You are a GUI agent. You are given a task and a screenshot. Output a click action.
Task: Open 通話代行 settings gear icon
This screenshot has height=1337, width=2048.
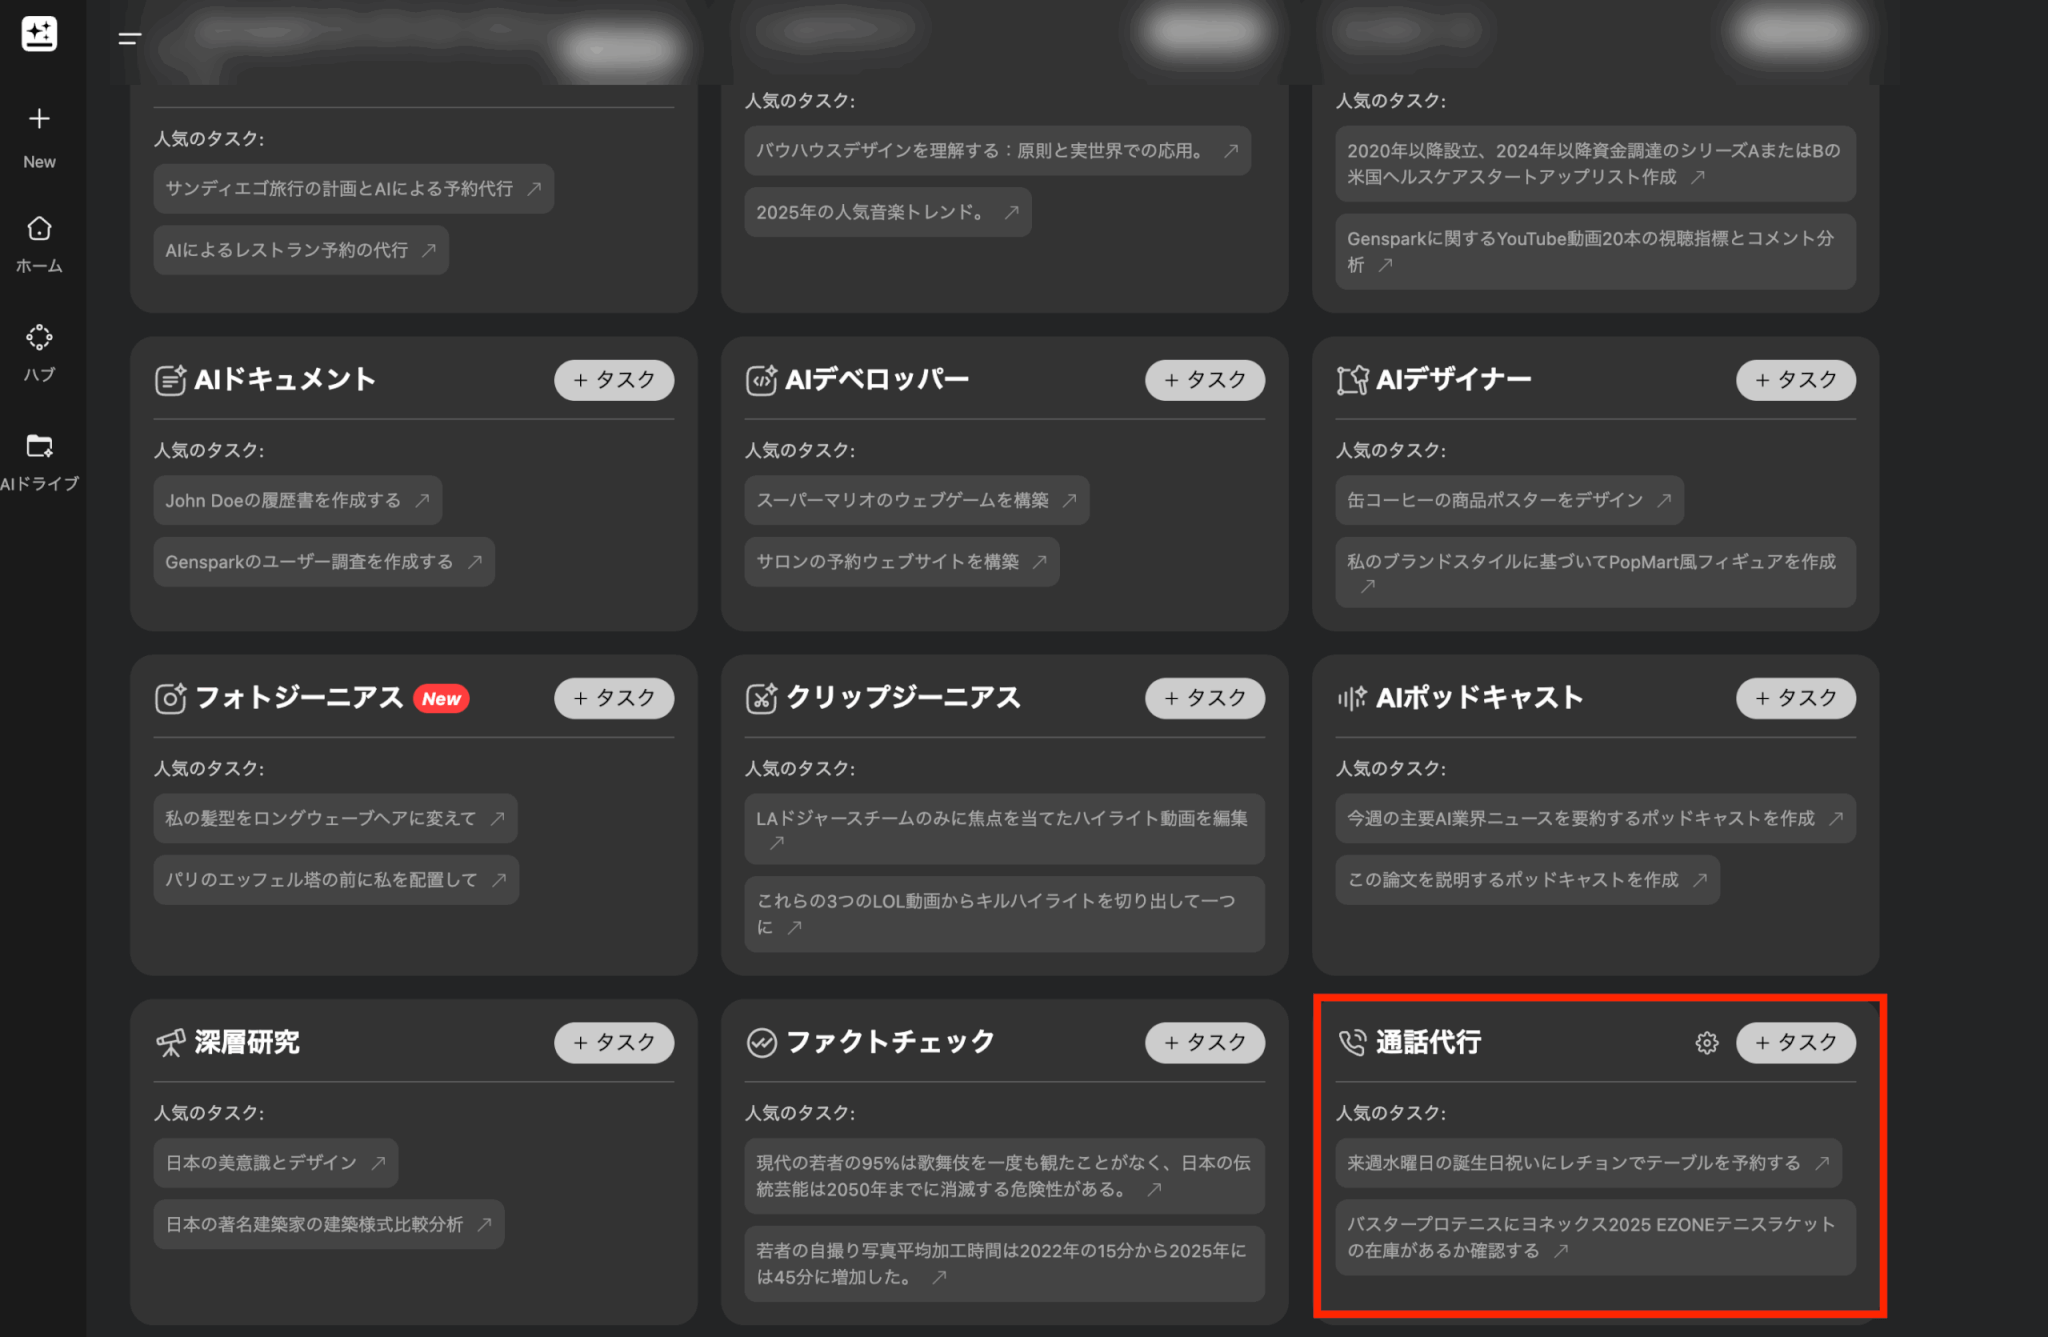point(1706,1043)
